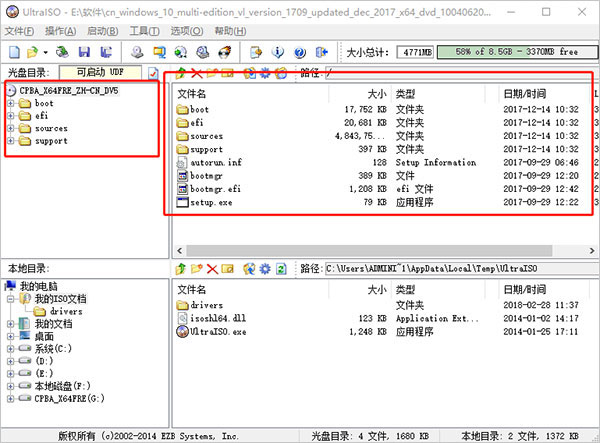The image size is (600, 443).
Task: Expand the support folder tree node
Action: click(x=11, y=141)
